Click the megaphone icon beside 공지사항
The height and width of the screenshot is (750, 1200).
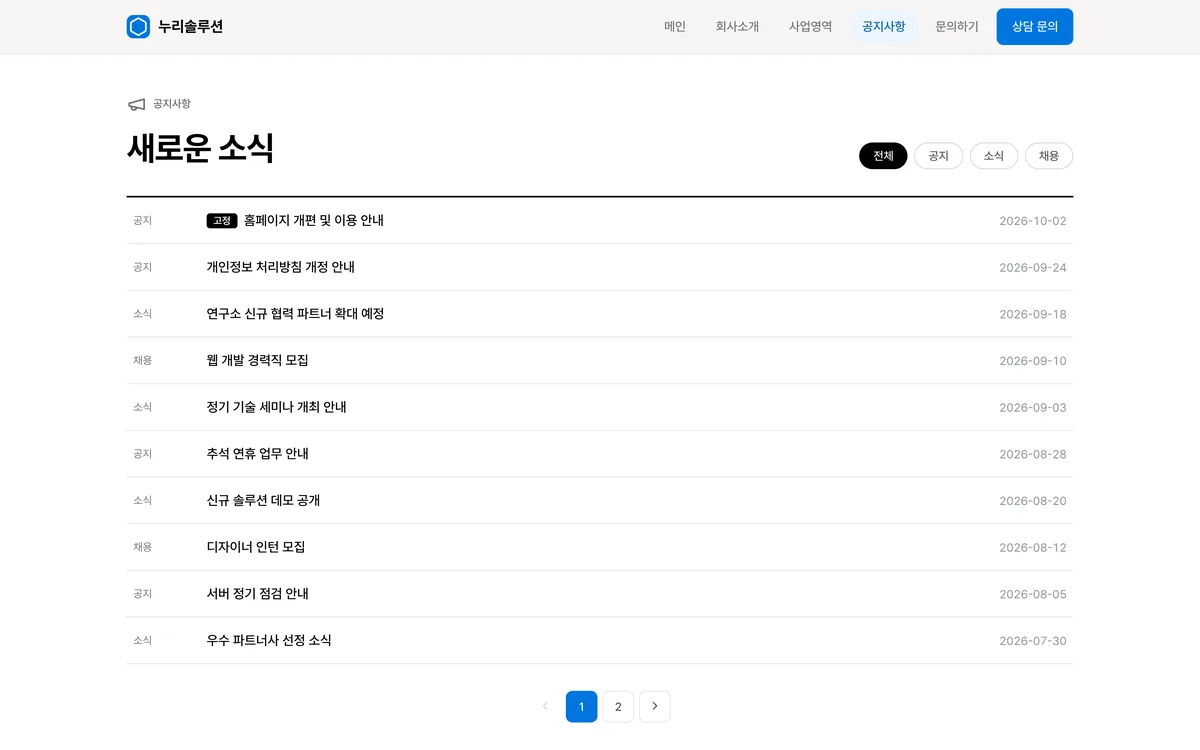137,104
